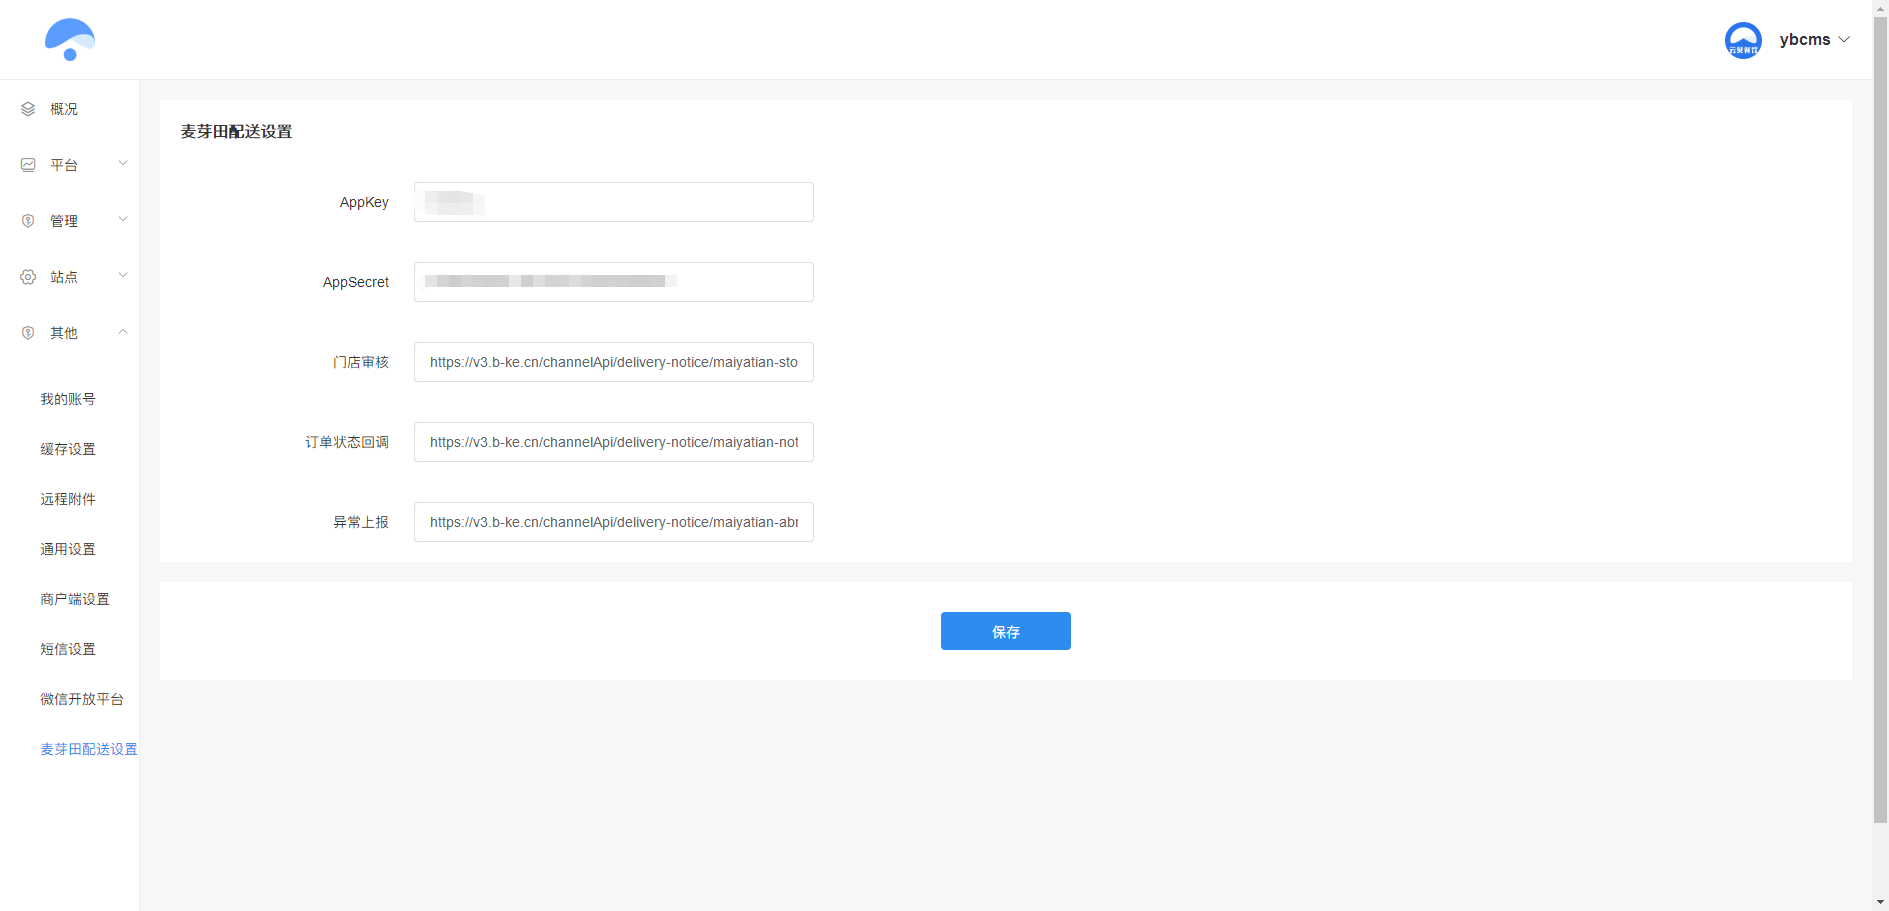Viewport: 1889px width, 911px height.
Task: Click the 异常上报 field label
Action: [x=361, y=522]
